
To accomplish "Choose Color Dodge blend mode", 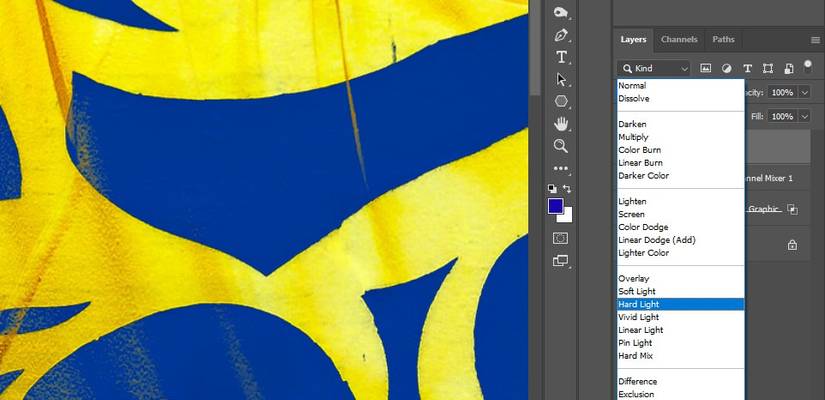I will [x=681, y=227].
